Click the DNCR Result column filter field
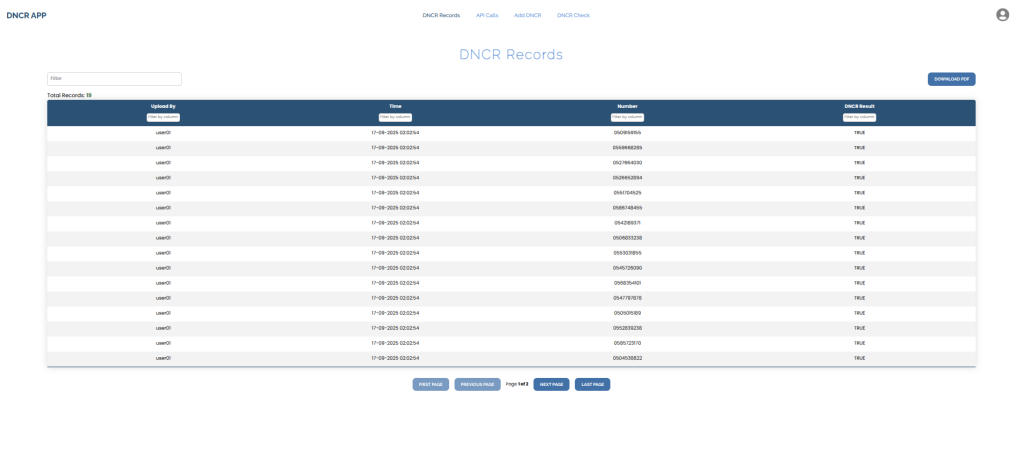The image size is (1024, 459). point(859,117)
